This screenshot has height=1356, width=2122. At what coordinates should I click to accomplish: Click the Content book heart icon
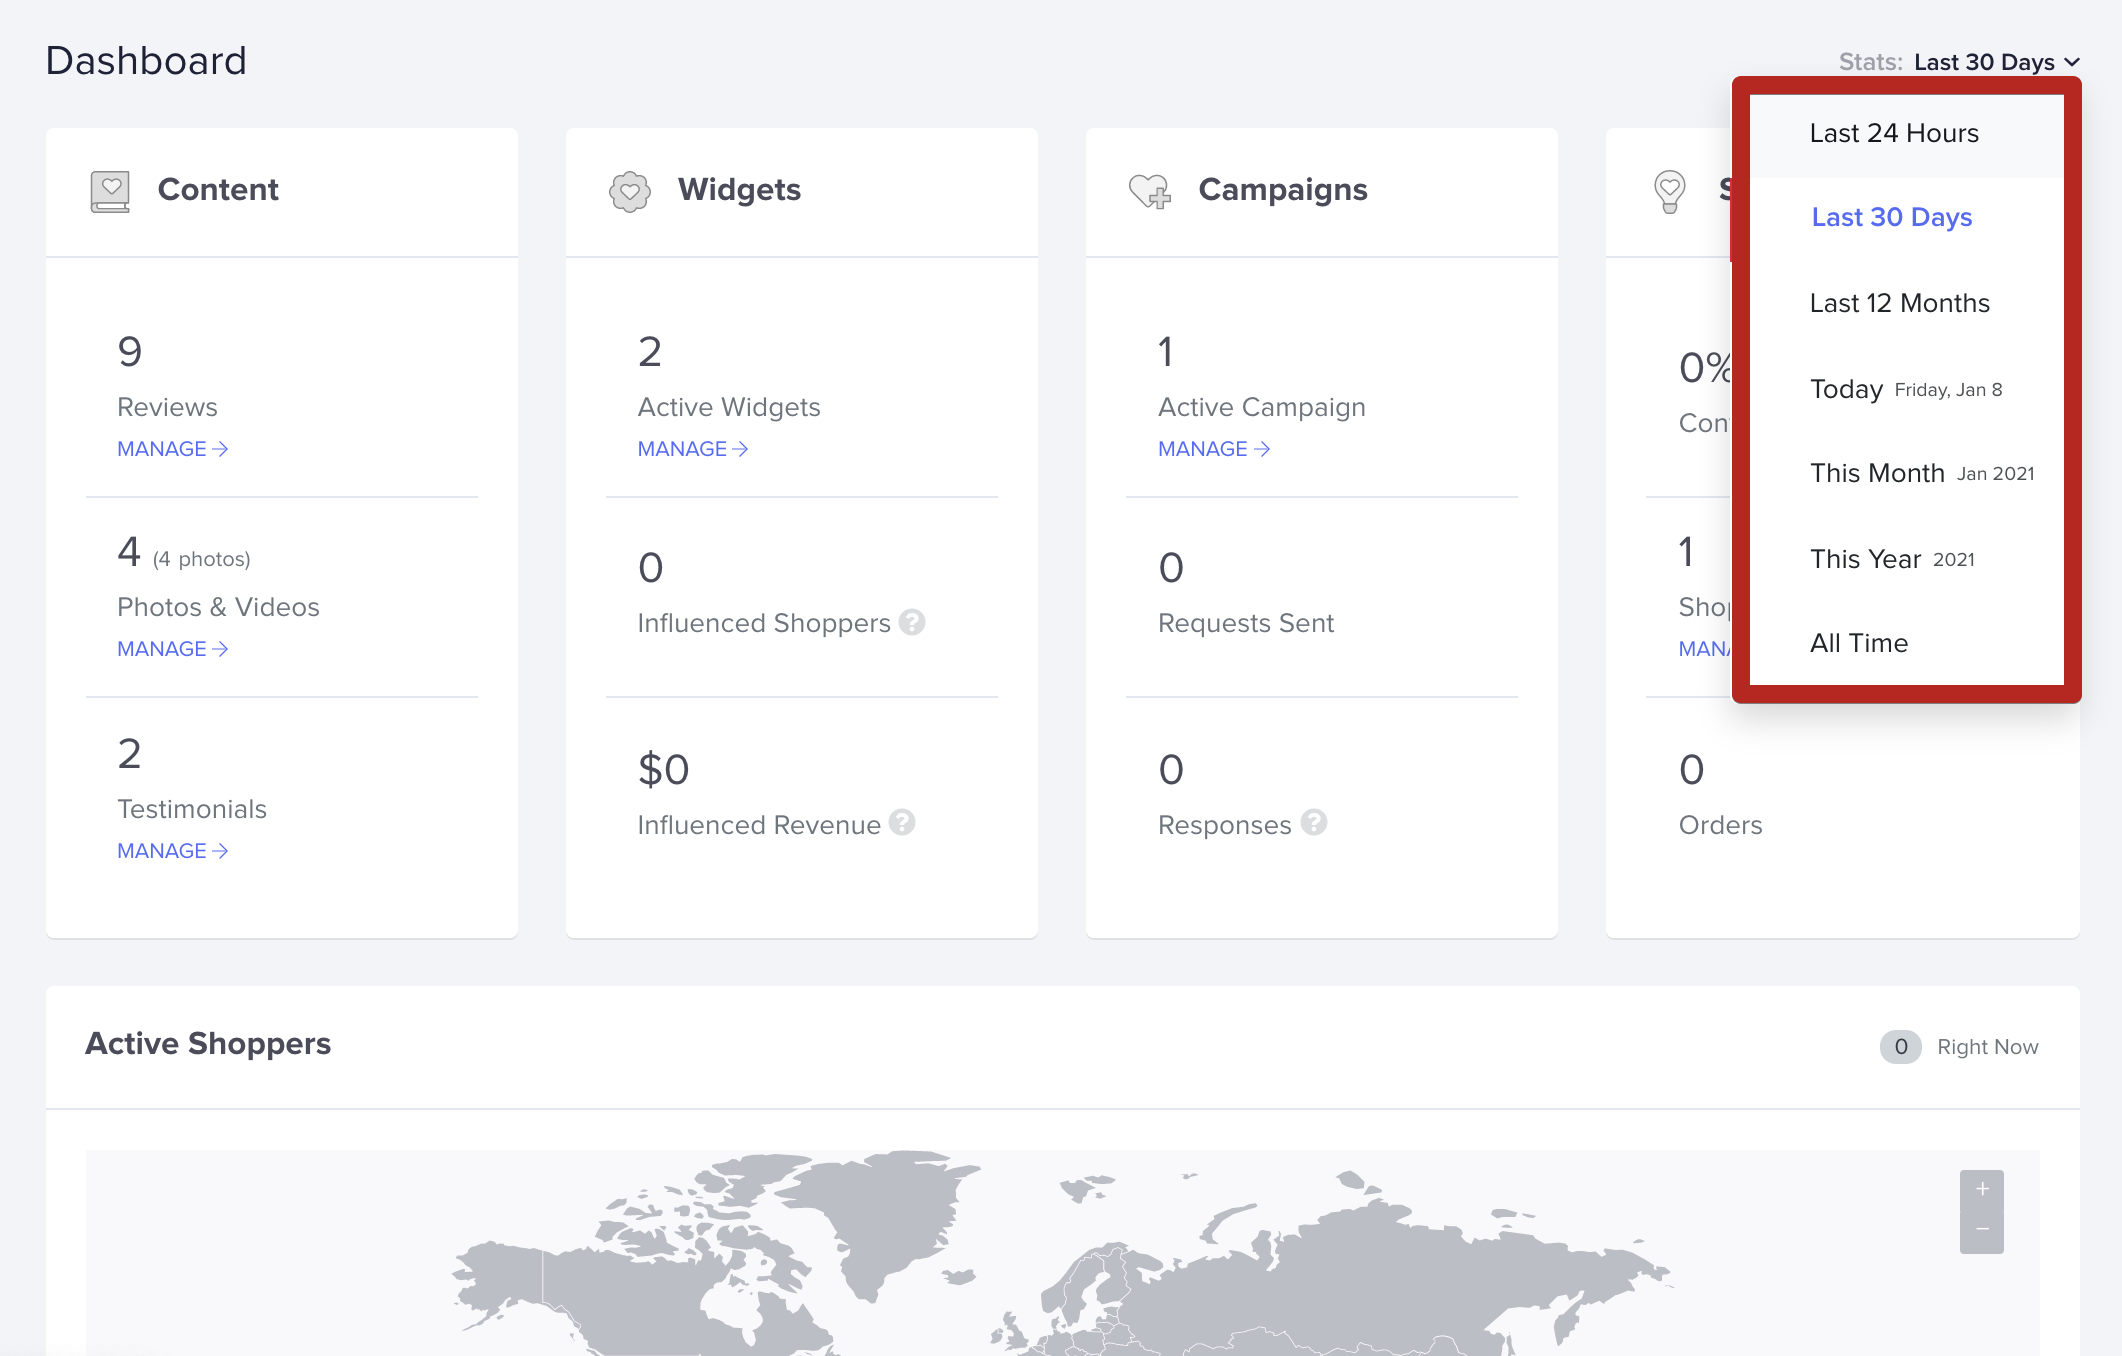(110, 190)
